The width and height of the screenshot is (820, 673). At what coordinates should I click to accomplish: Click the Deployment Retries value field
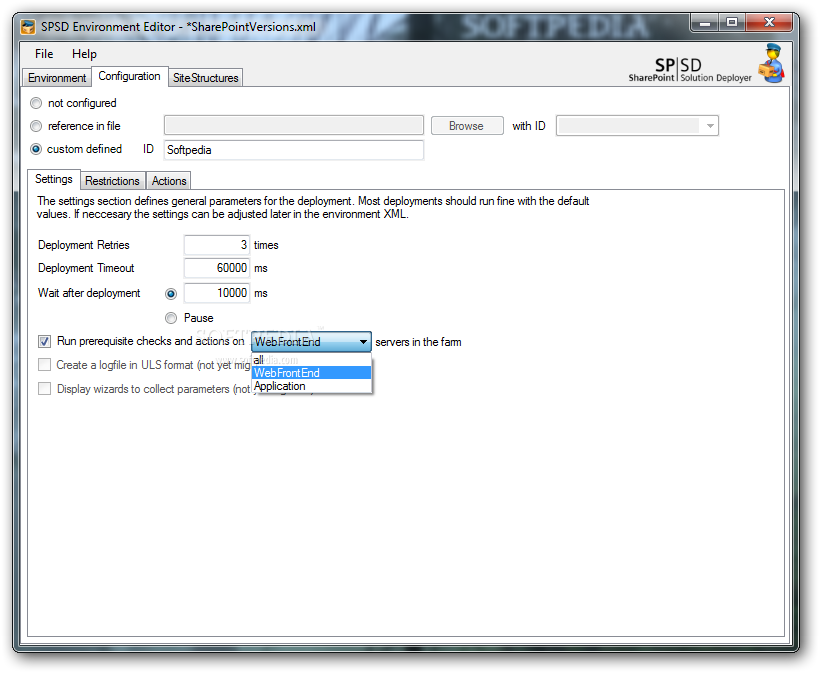[x=217, y=245]
